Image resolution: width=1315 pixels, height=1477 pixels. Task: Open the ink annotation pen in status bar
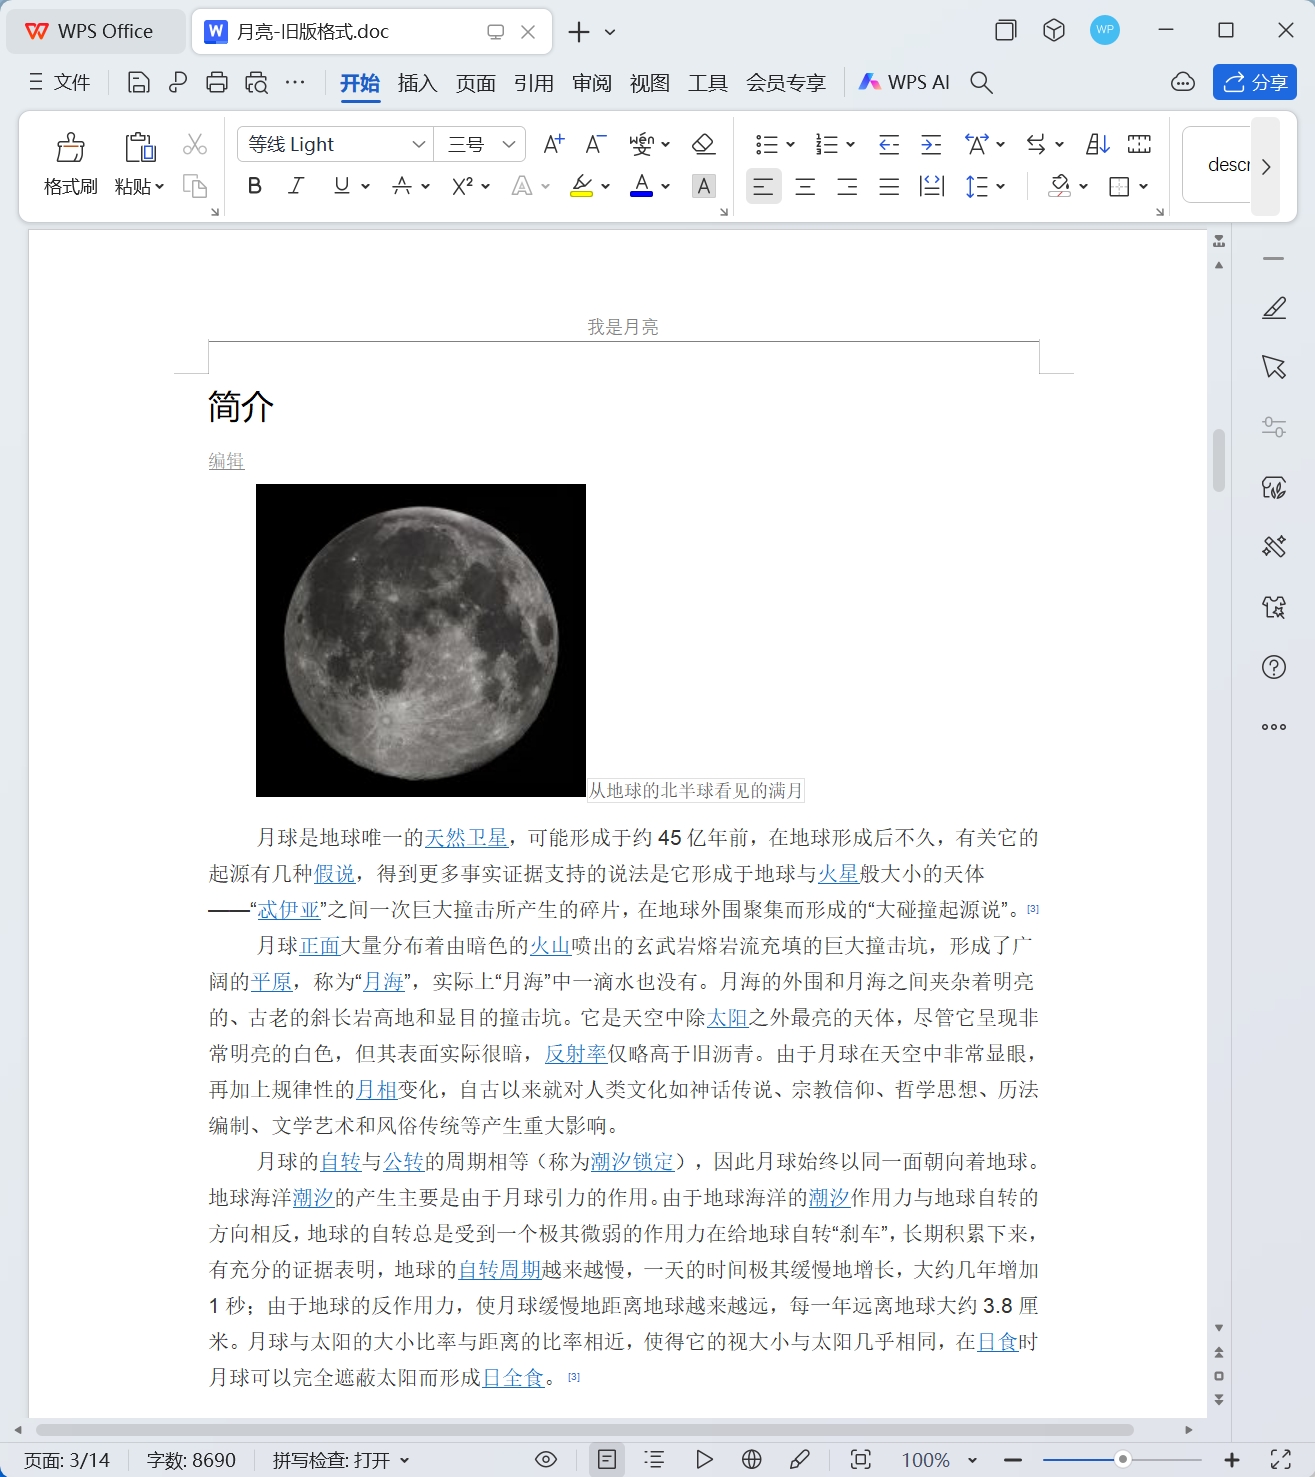coord(800,1459)
